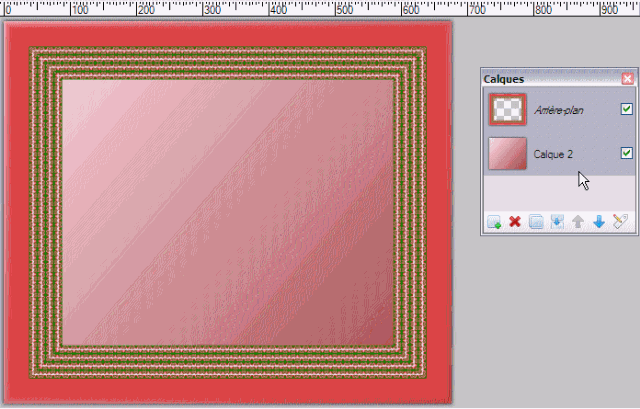Delete the selected layer with red X
The width and height of the screenshot is (640, 409).
click(x=515, y=221)
